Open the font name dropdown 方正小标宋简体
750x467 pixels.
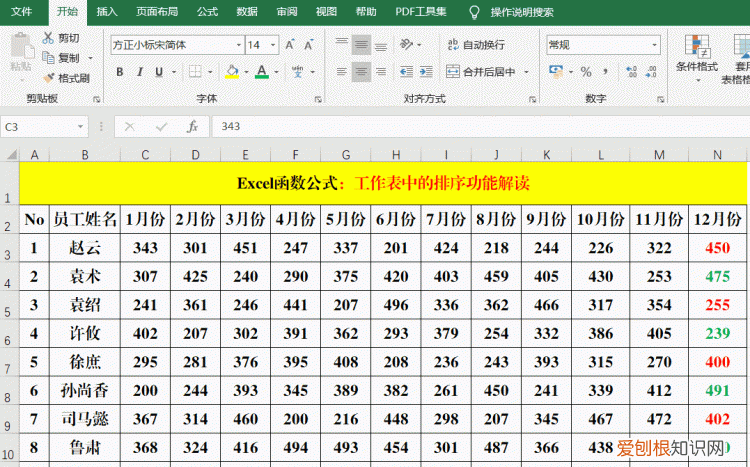tap(239, 45)
